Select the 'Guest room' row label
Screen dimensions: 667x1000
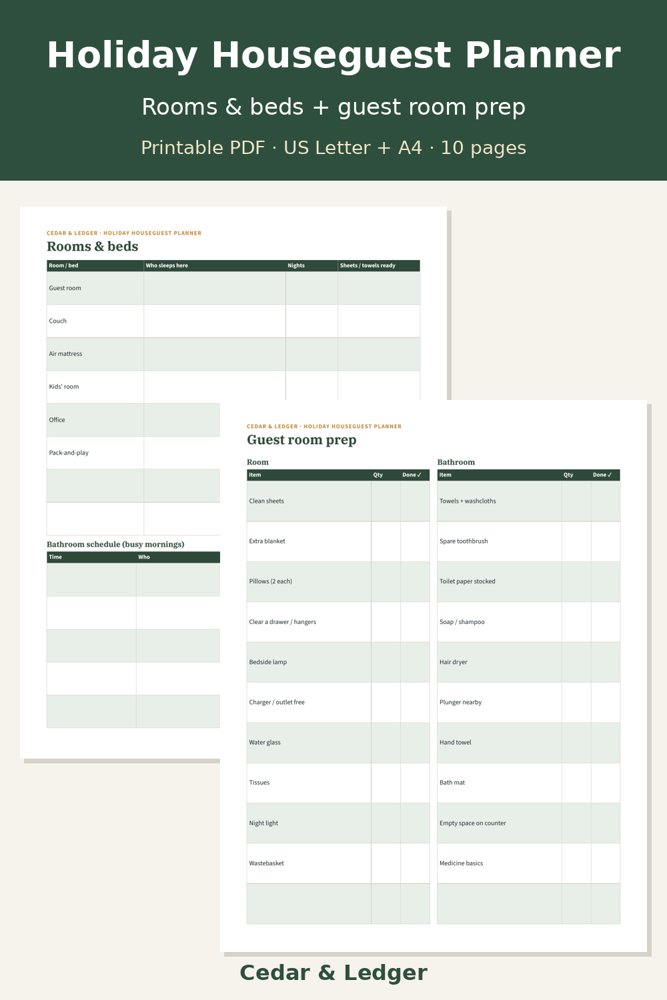(x=65, y=288)
